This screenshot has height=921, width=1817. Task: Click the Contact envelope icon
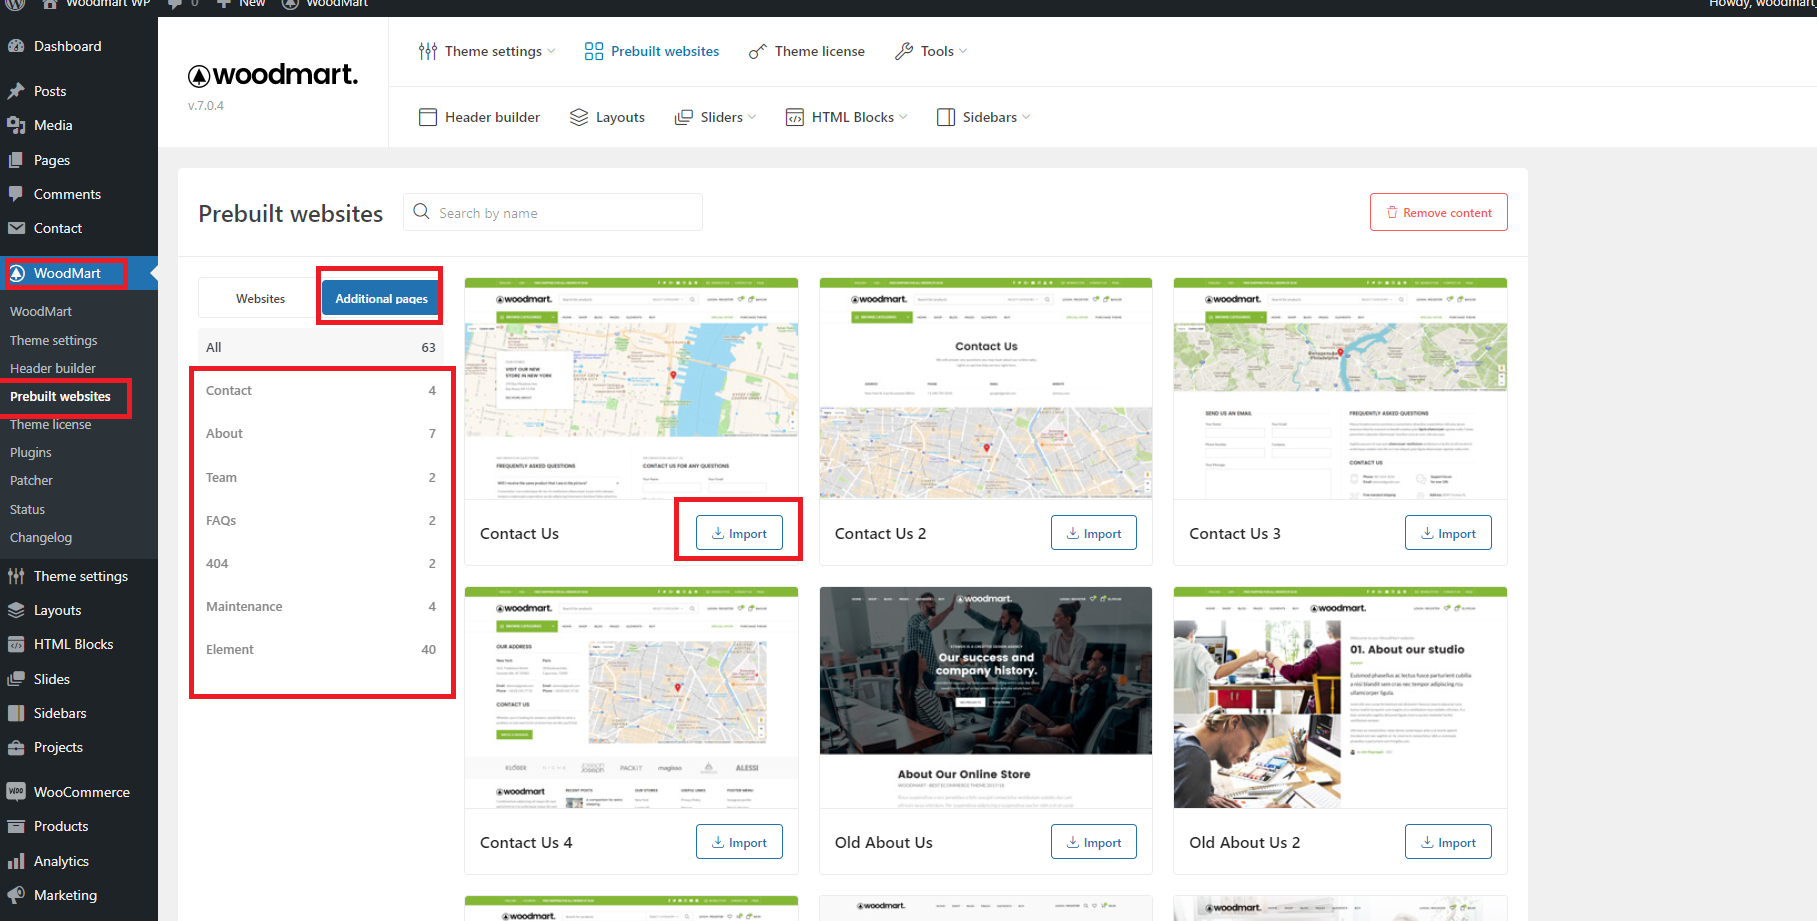pos(16,228)
